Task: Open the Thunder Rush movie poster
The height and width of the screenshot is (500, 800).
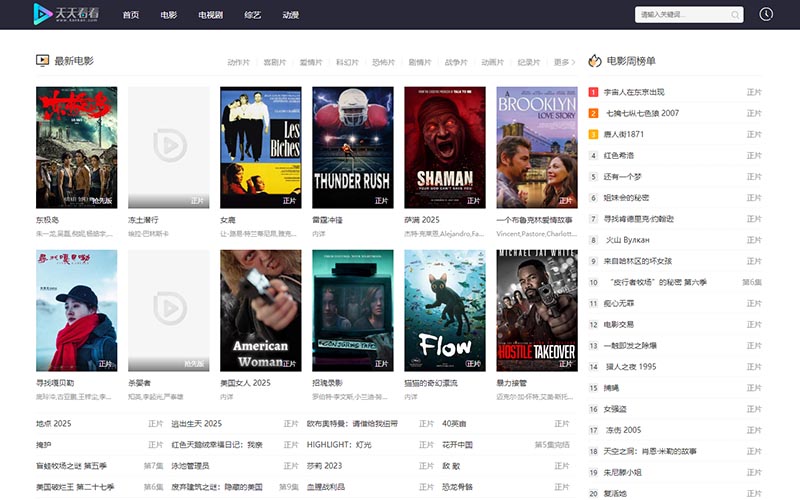Action: pos(353,147)
